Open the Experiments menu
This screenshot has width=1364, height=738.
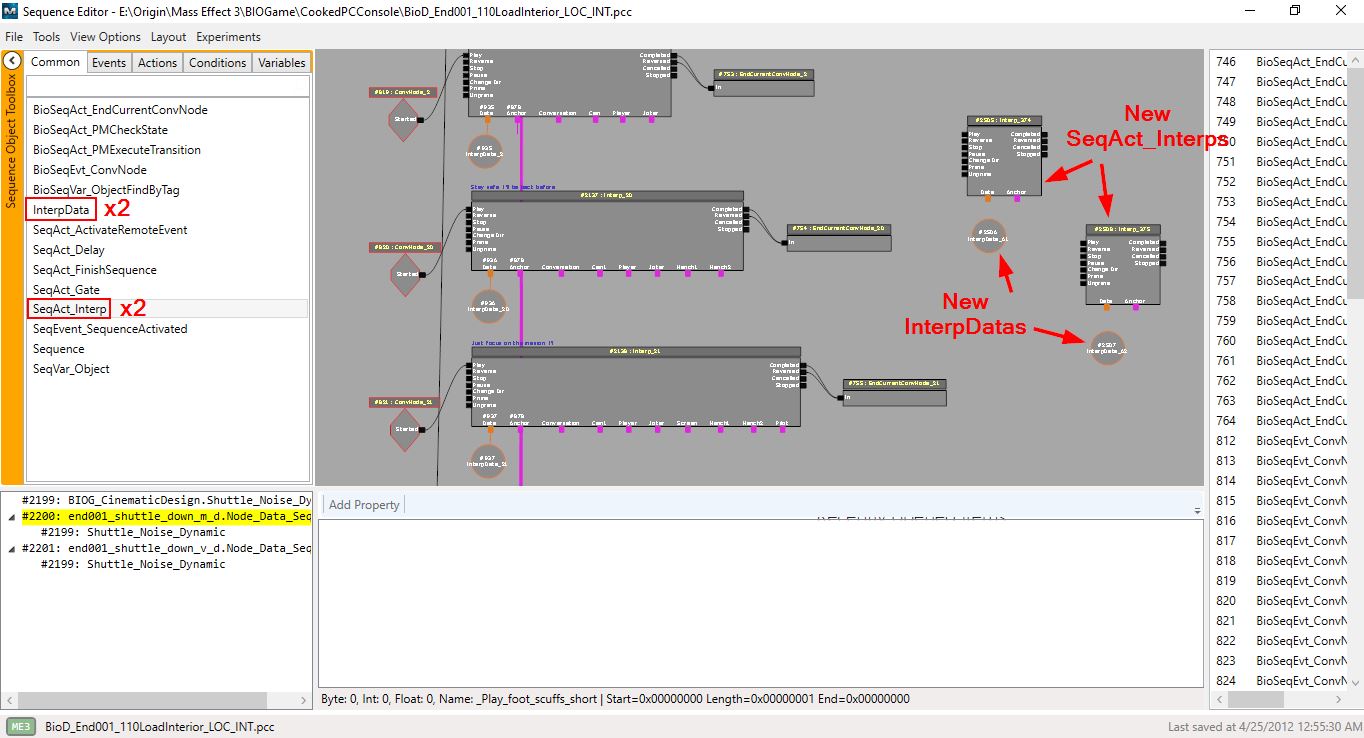click(228, 37)
